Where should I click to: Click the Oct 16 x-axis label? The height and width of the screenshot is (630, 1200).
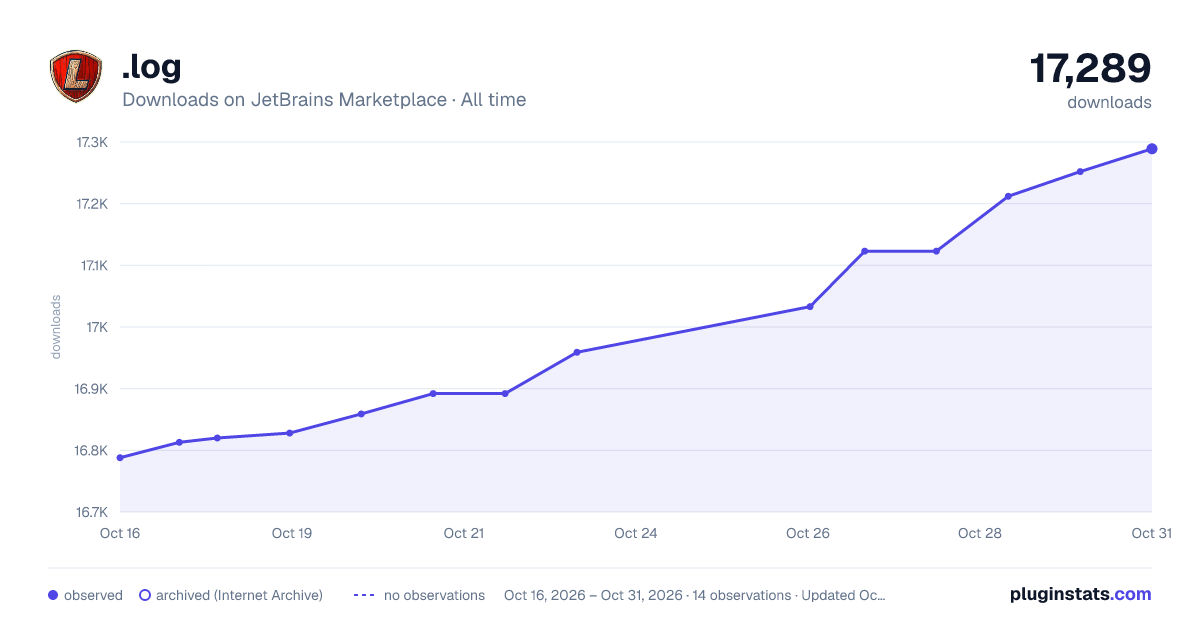point(120,533)
